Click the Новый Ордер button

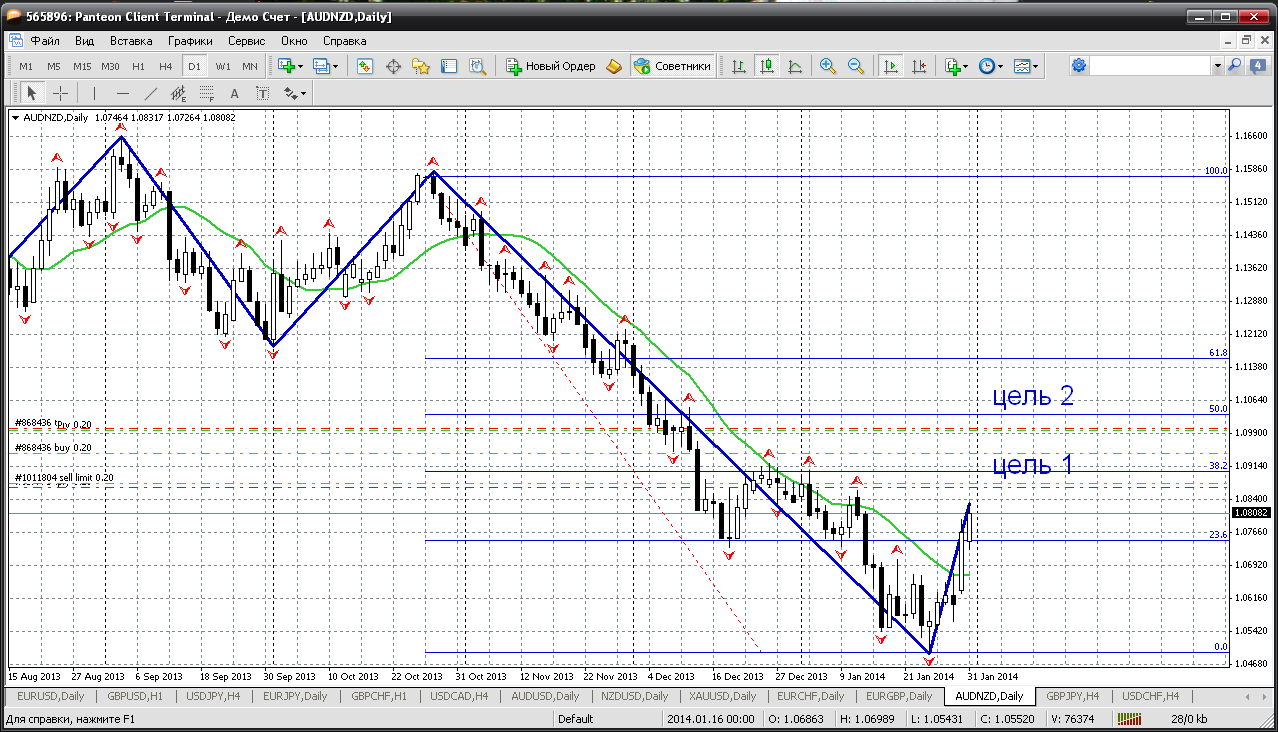tap(551, 66)
